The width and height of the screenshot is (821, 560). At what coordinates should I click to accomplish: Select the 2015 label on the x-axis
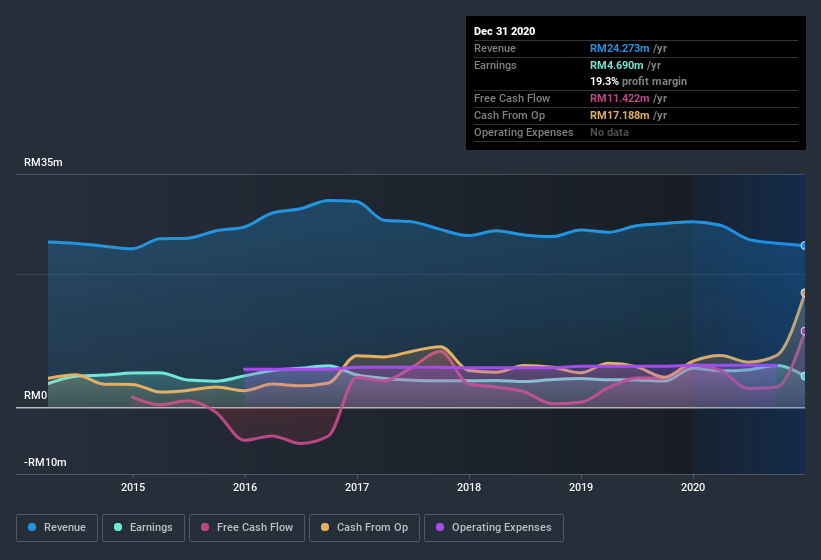point(133,488)
